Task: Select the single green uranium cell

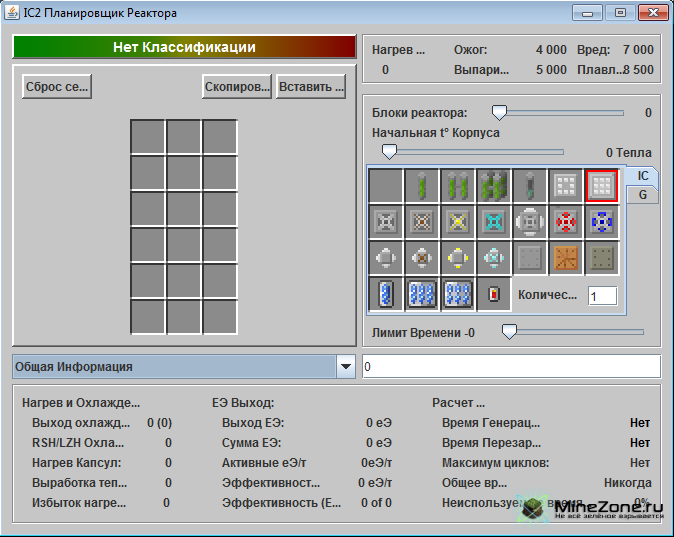Action: (422, 186)
